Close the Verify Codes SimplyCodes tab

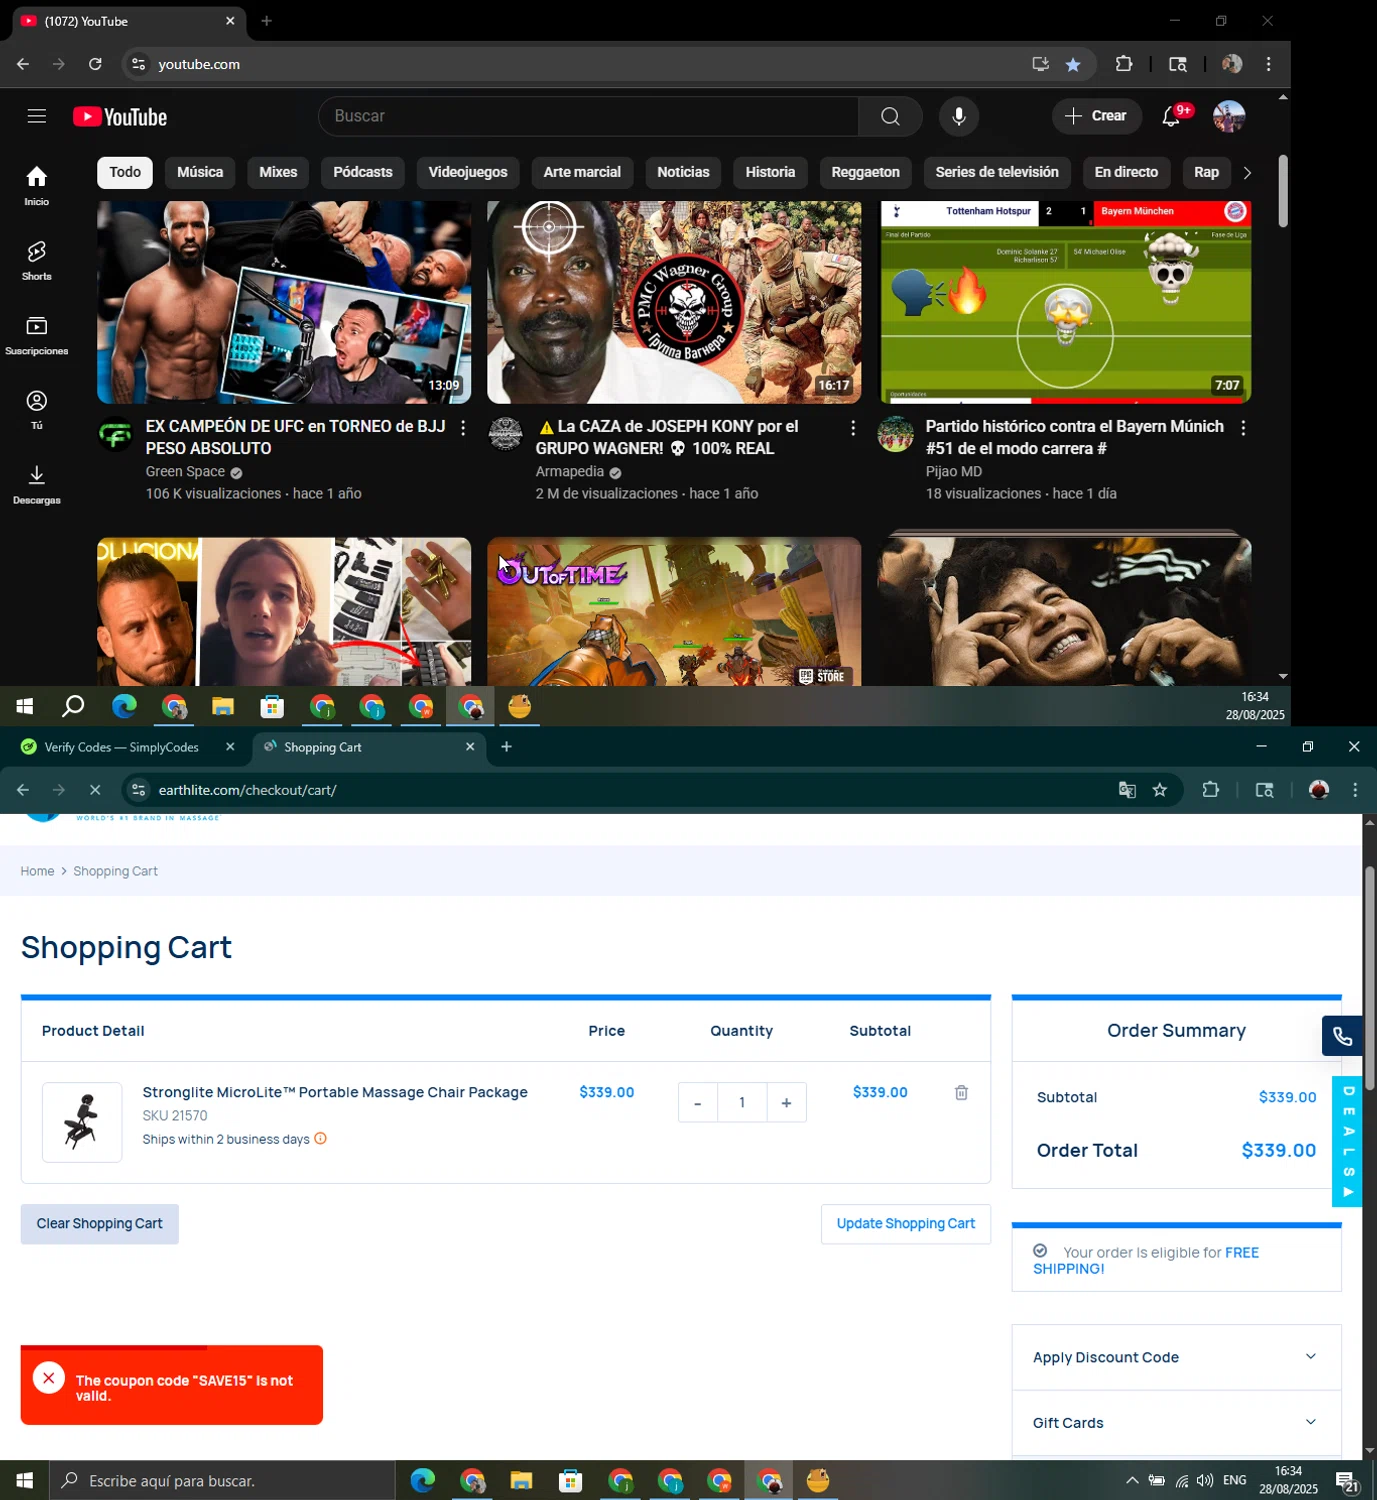(230, 747)
